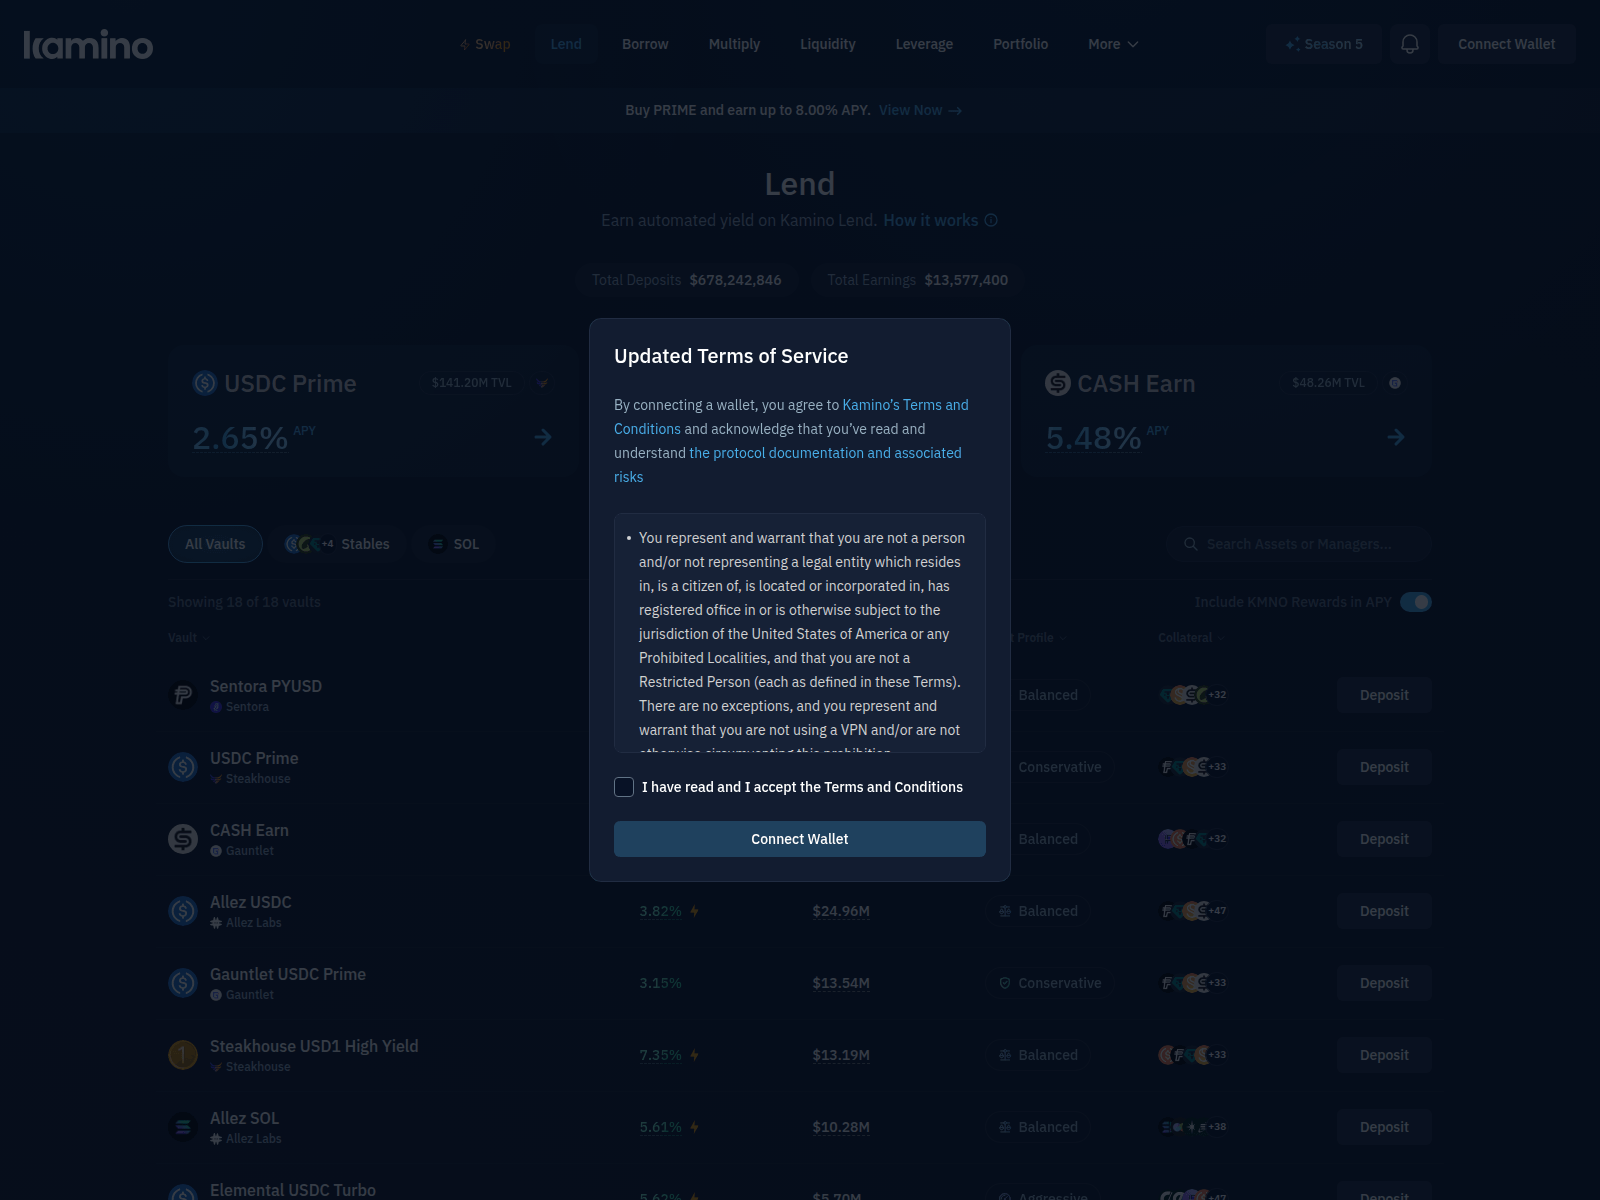Click Allez USDC collateral icons
Image resolution: width=1600 pixels, height=1200 pixels.
[1192, 911]
